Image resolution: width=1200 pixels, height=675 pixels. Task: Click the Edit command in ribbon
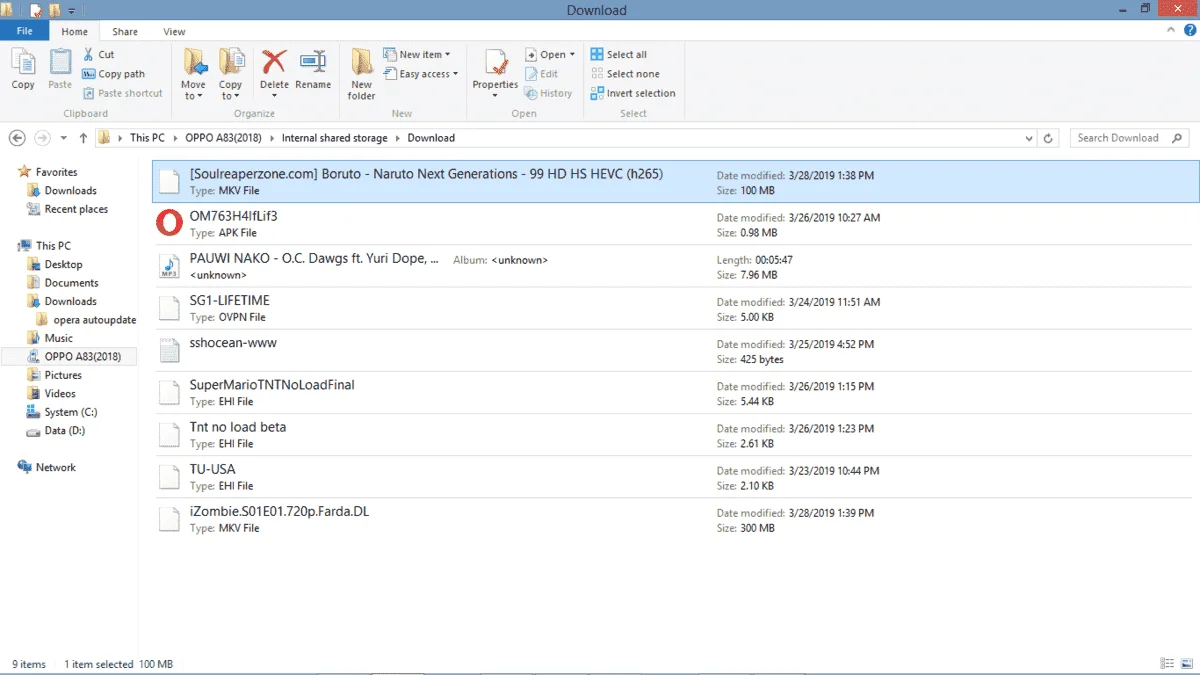click(541, 74)
